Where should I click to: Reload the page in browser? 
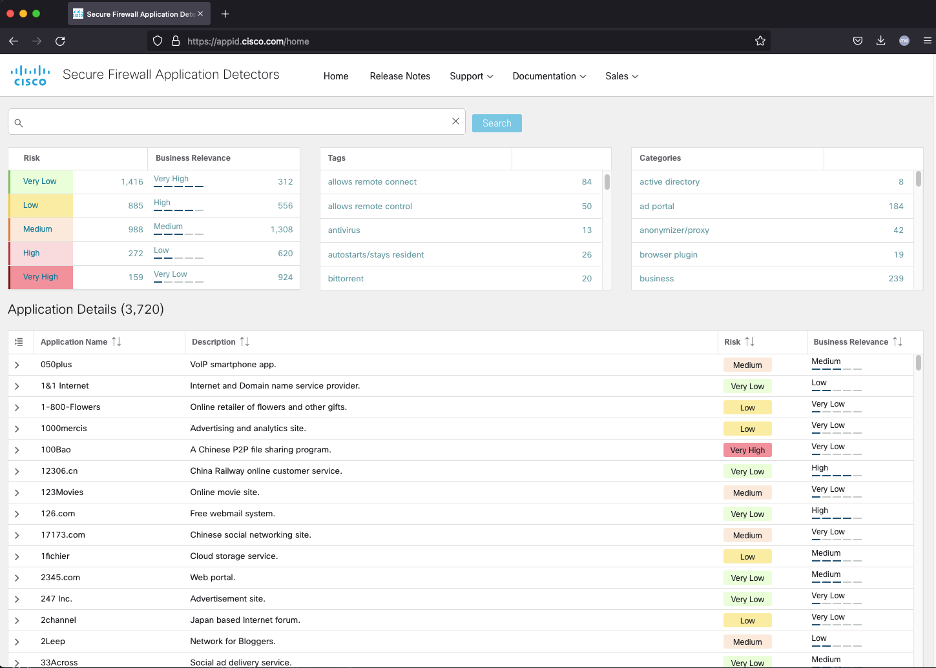tap(60, 41)
